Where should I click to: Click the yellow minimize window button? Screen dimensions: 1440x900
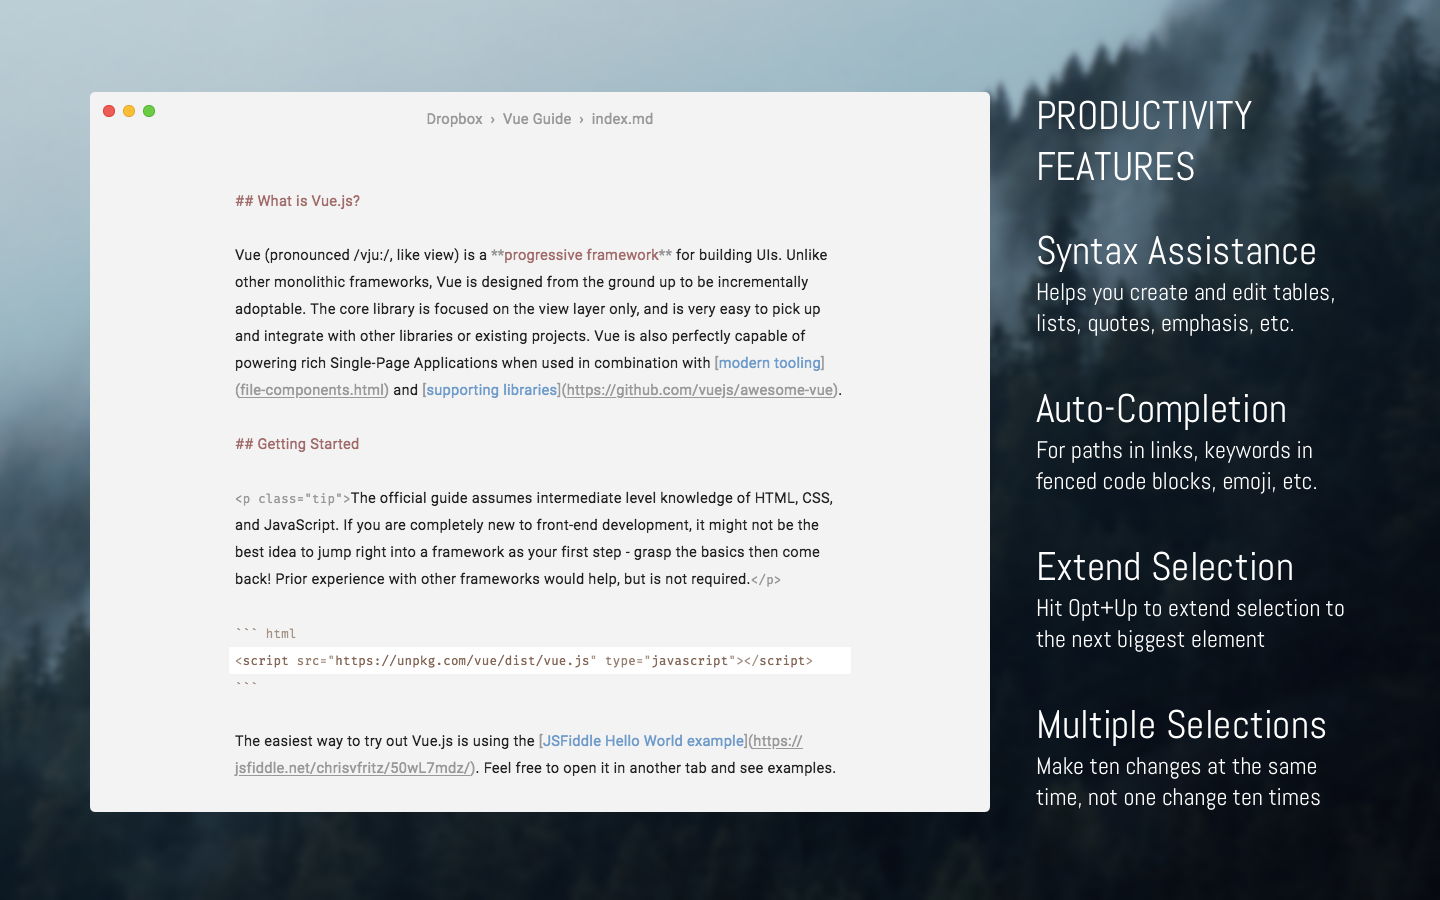coord(129,111)
